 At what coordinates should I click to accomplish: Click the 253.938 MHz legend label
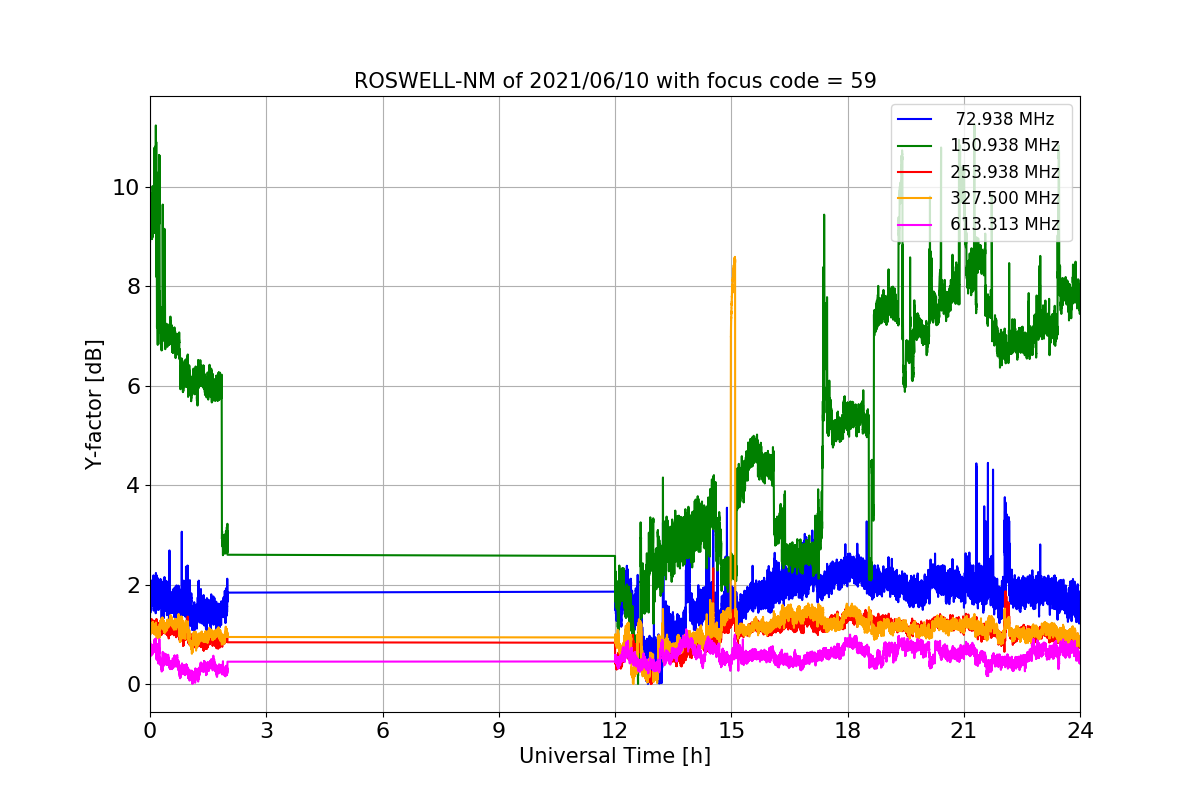[1005, 172]
